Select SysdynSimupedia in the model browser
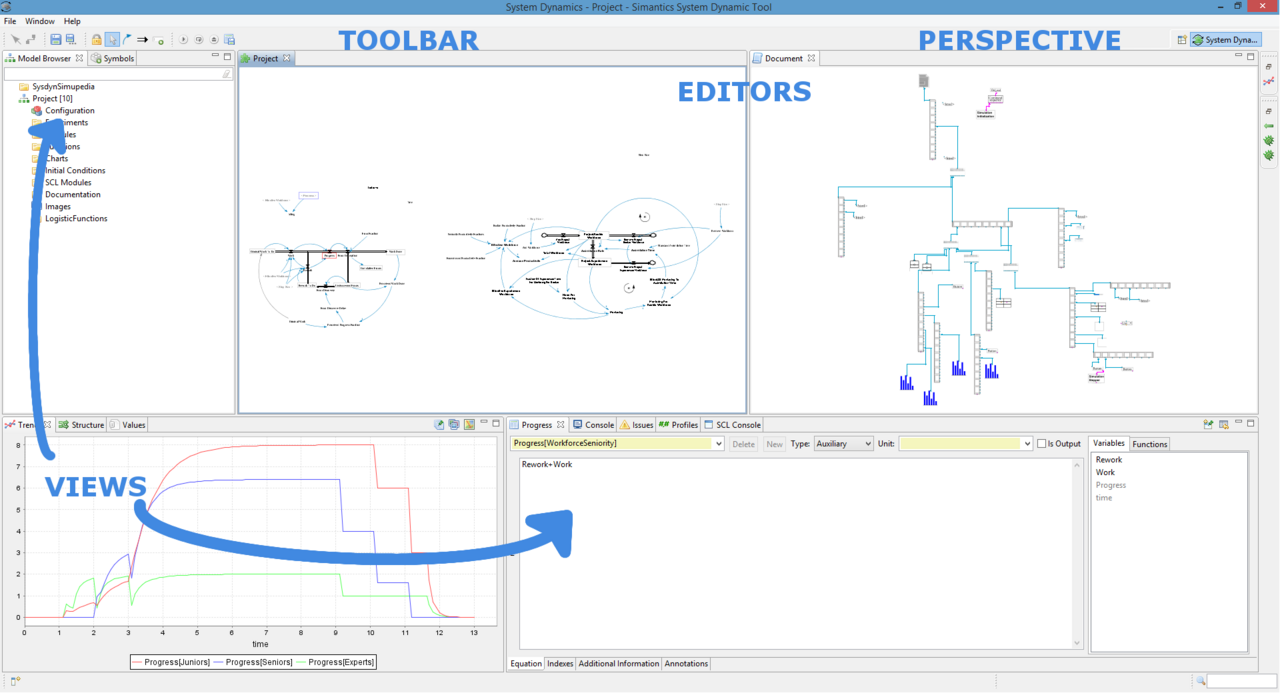 click(63, 87)
